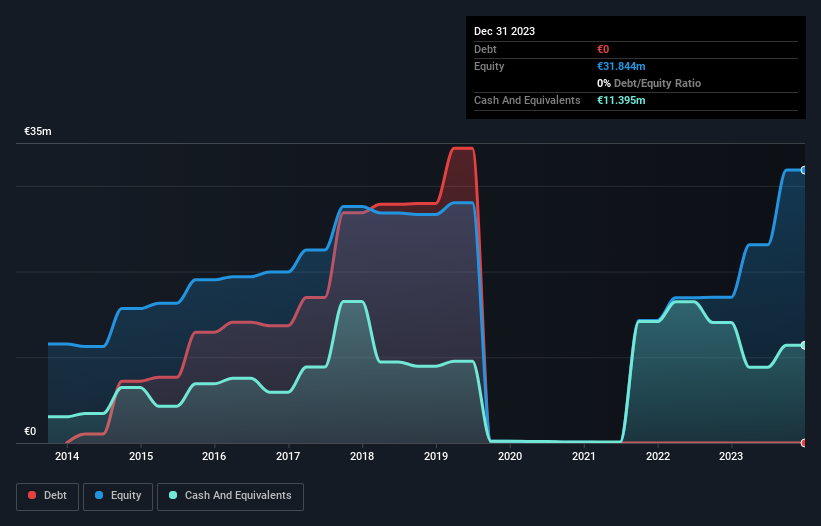Click the red €0 debt value
Viewport: 821px width, 526px height.
pos(603,49)
